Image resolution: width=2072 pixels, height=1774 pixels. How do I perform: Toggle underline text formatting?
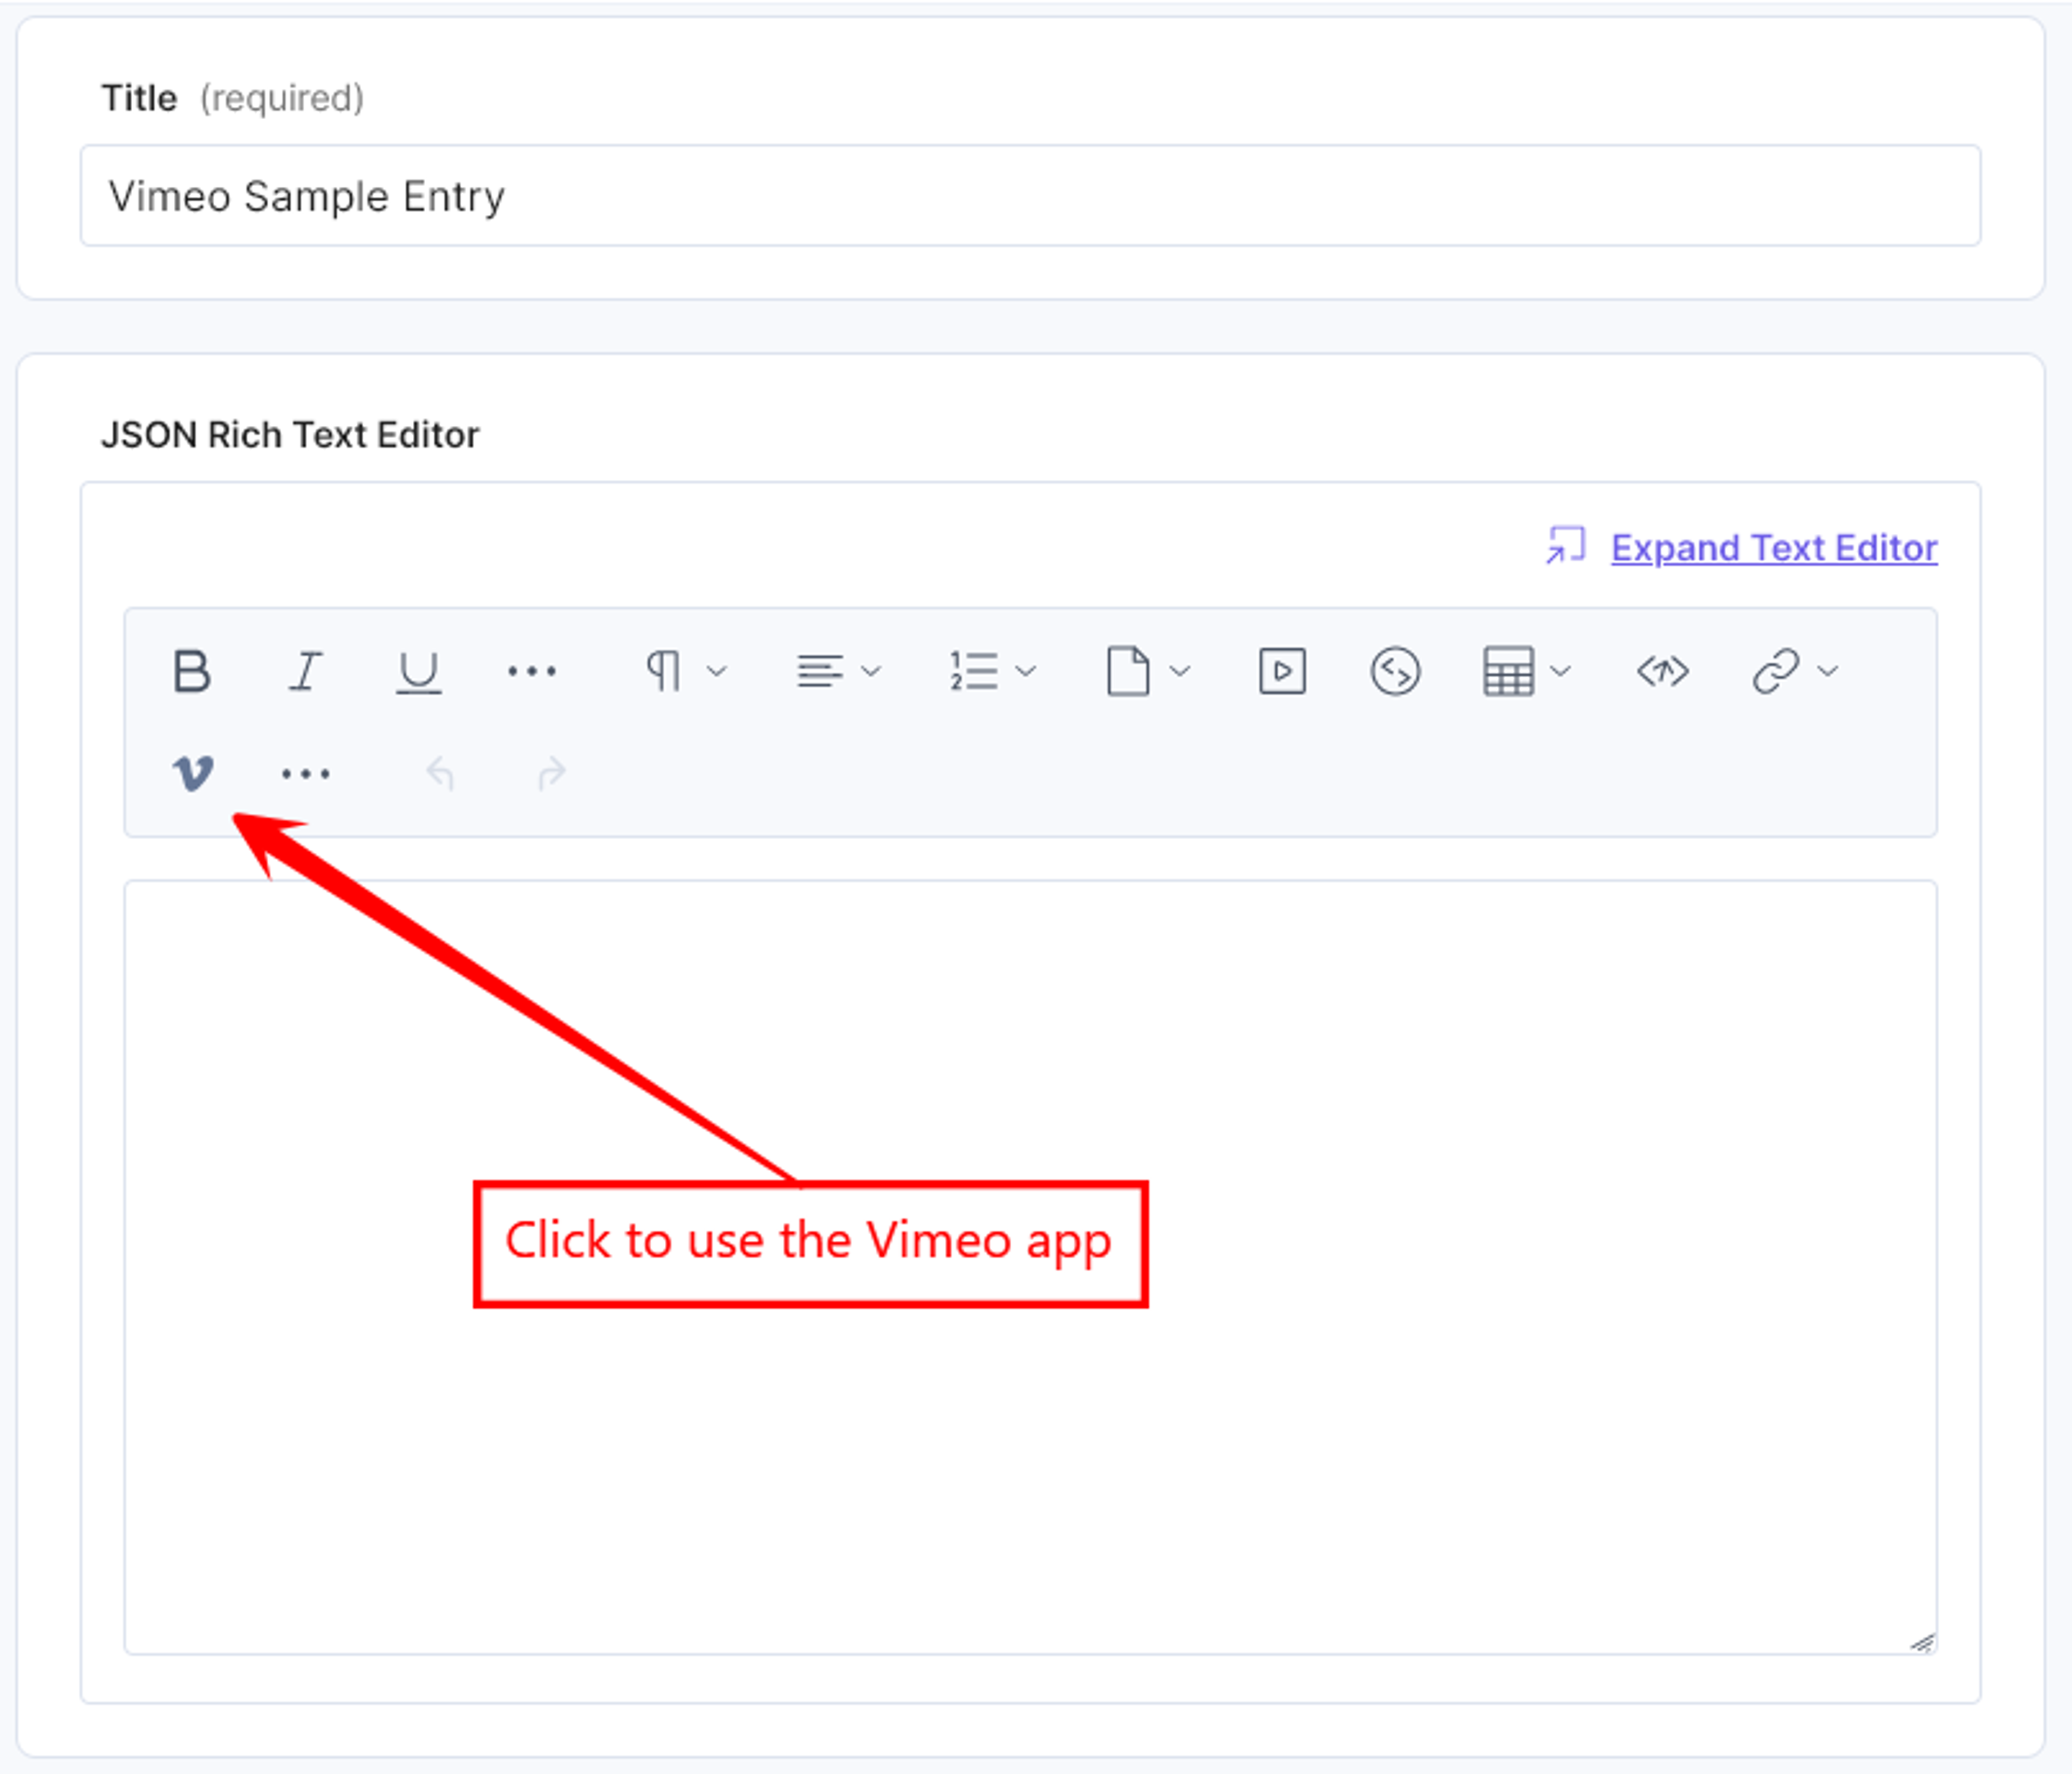(x=418, y=672)
